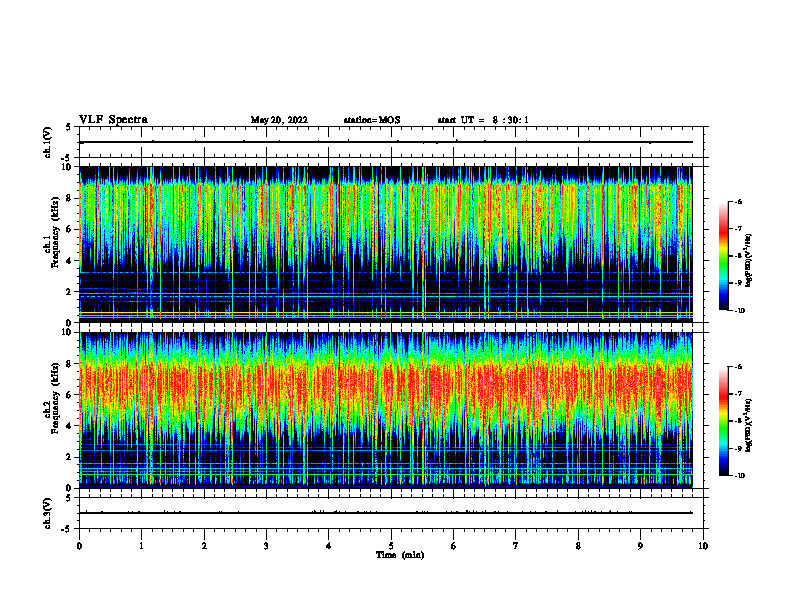Image resolution: width=792 pixels, height=612 pixels.
Task: Click the ch.1 color bar '-6' label
Action: (x=738, y=201)
